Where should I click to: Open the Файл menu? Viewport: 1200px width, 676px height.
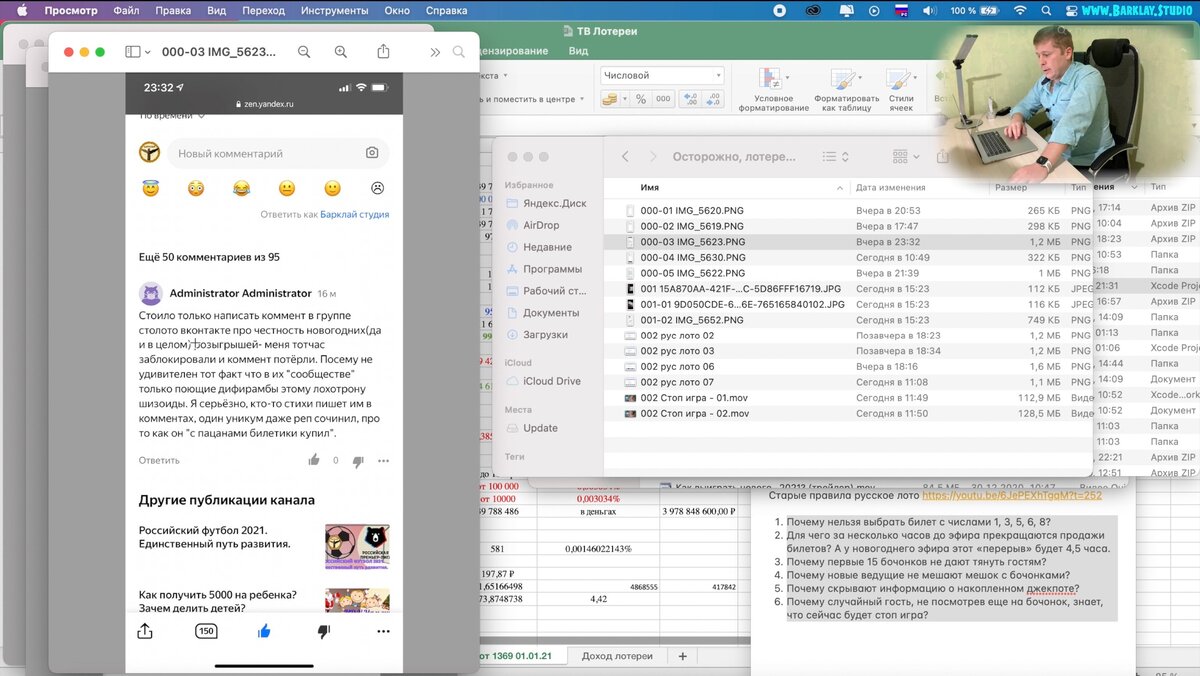(x=126, y=11)
